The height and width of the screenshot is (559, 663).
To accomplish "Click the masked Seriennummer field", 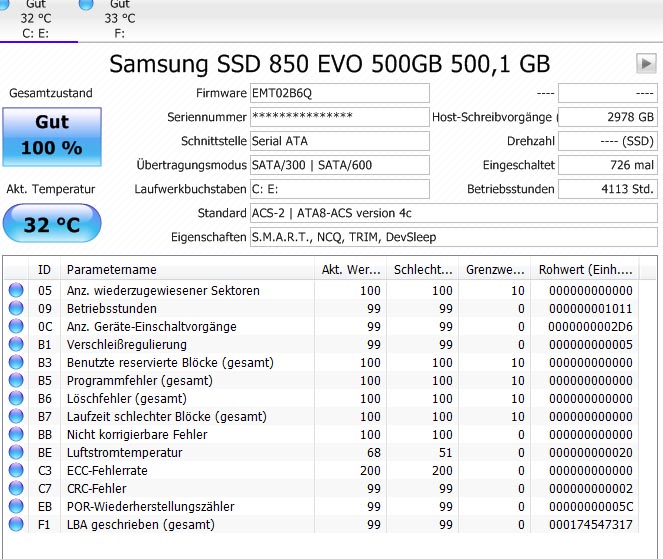I will pyautogui.click(x=340, y=117).
